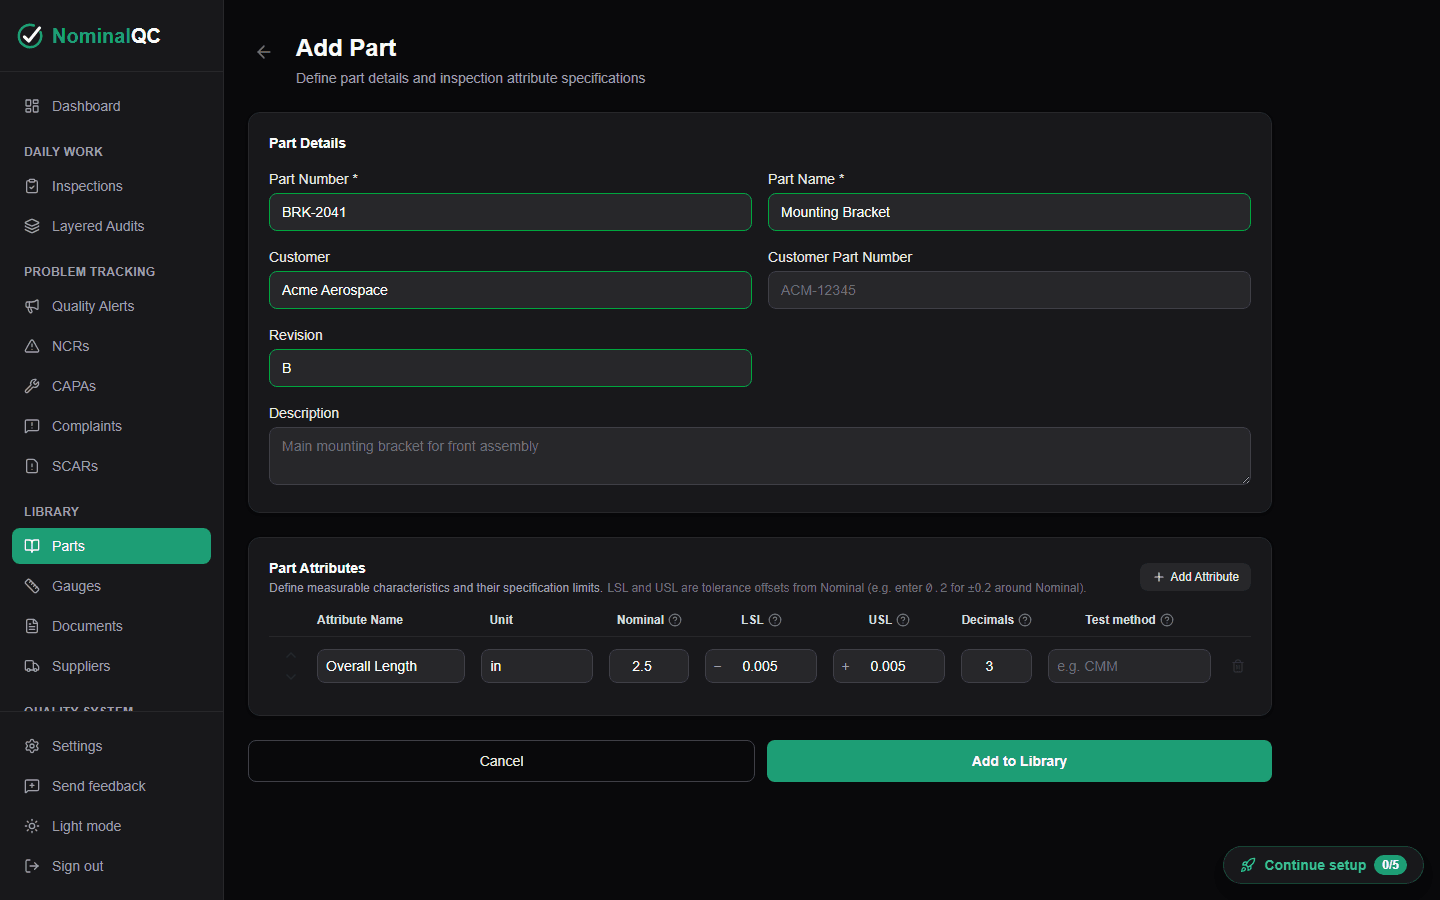
Task: Click the Description text area
Action: pos(760,456)
